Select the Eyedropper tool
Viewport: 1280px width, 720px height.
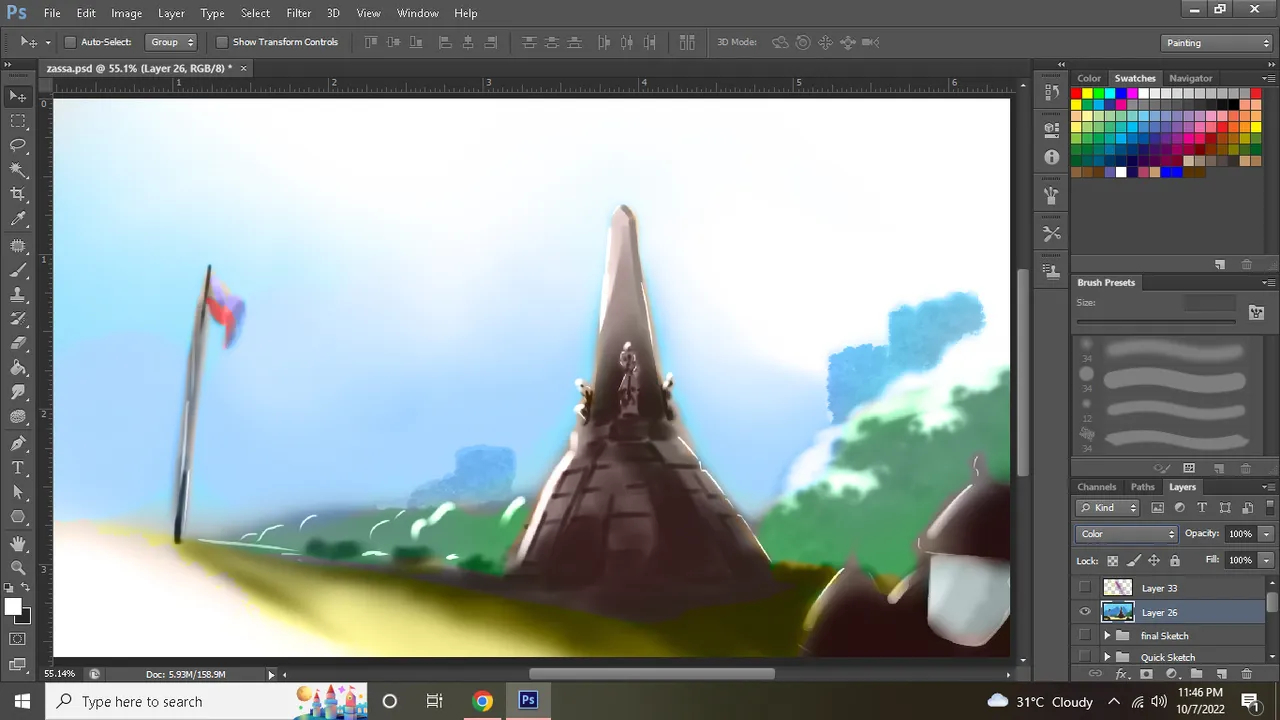[x=18, y=220]
